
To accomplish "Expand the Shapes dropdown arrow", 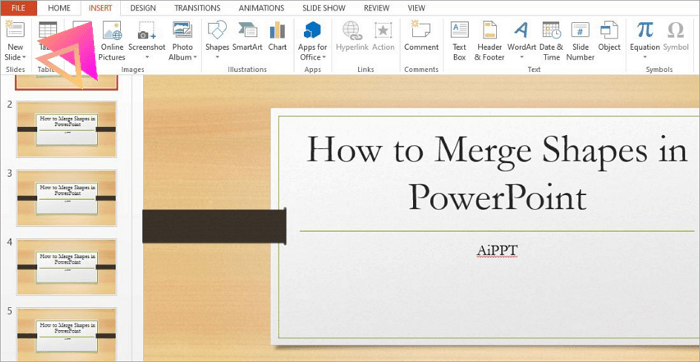I will pos(217,57).
